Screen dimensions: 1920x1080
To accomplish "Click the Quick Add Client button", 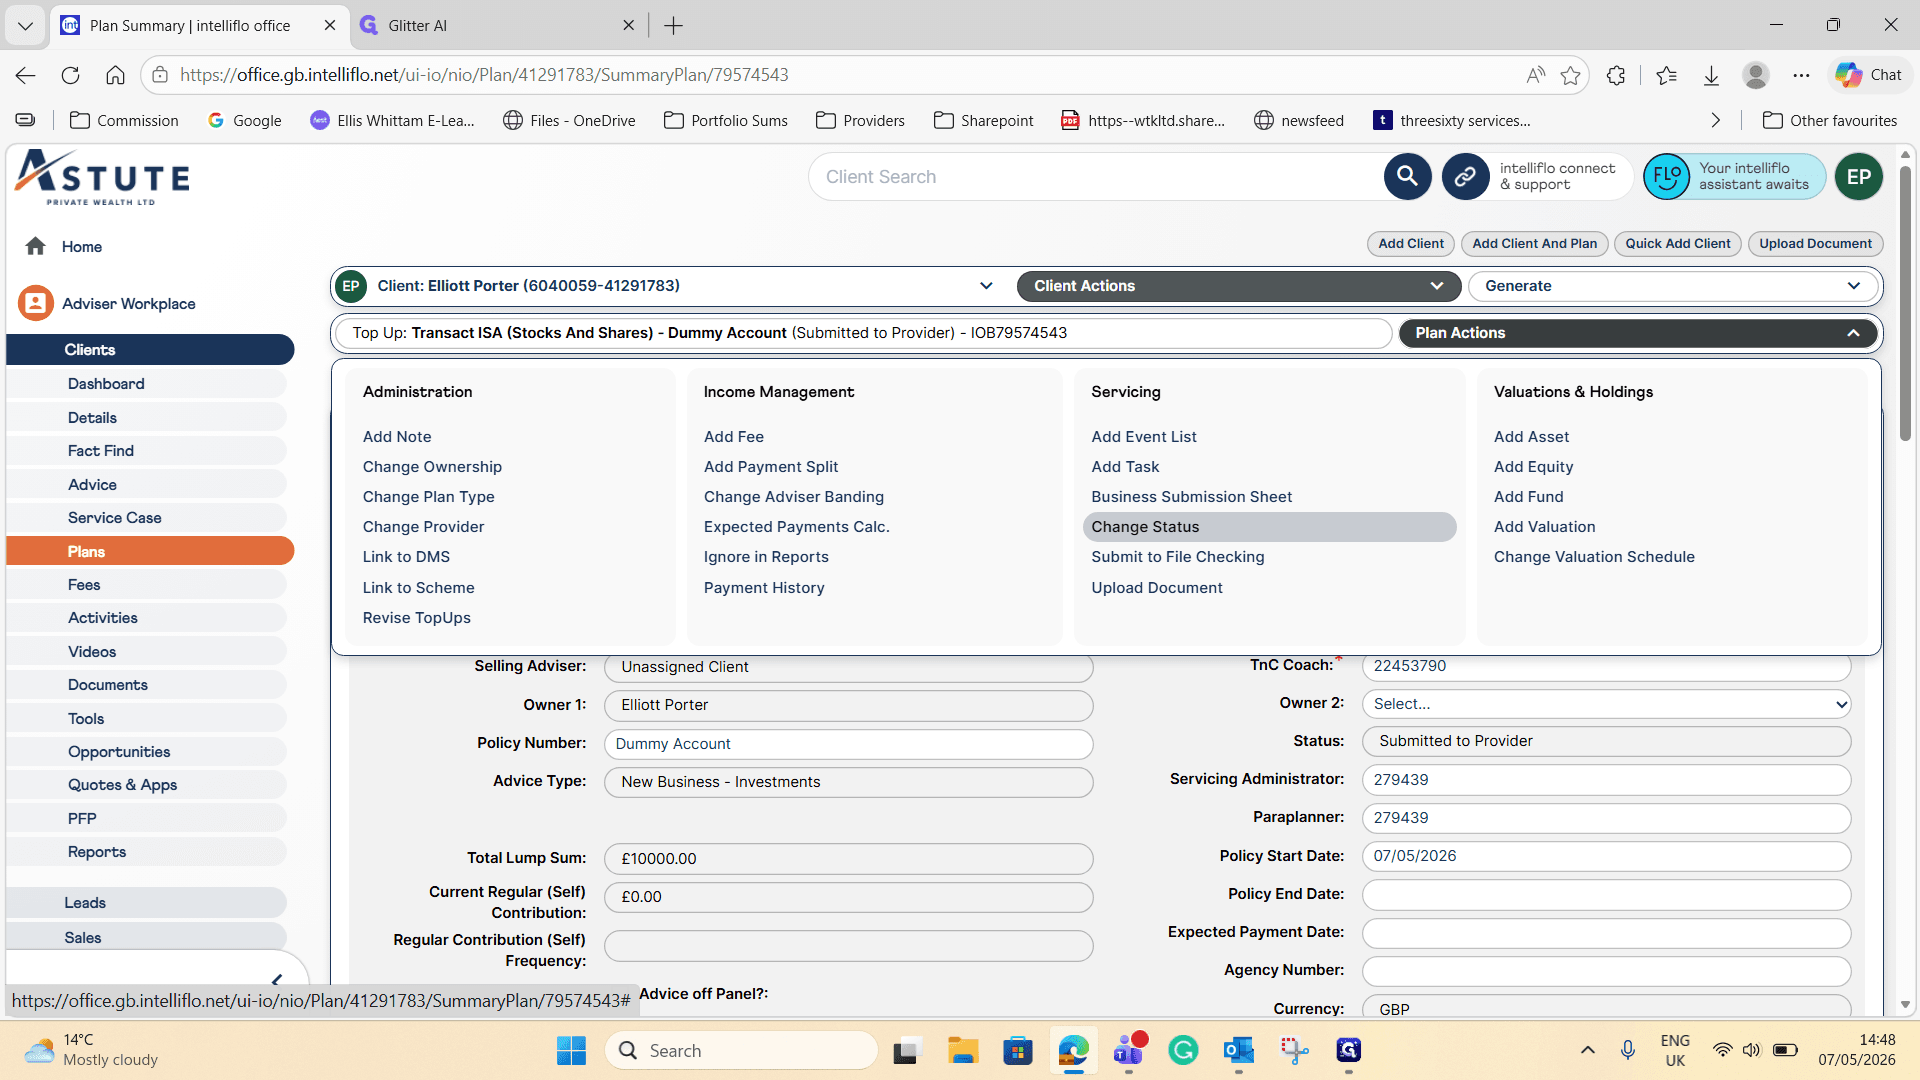I will pyautogui.click(x=1677, y=244).
